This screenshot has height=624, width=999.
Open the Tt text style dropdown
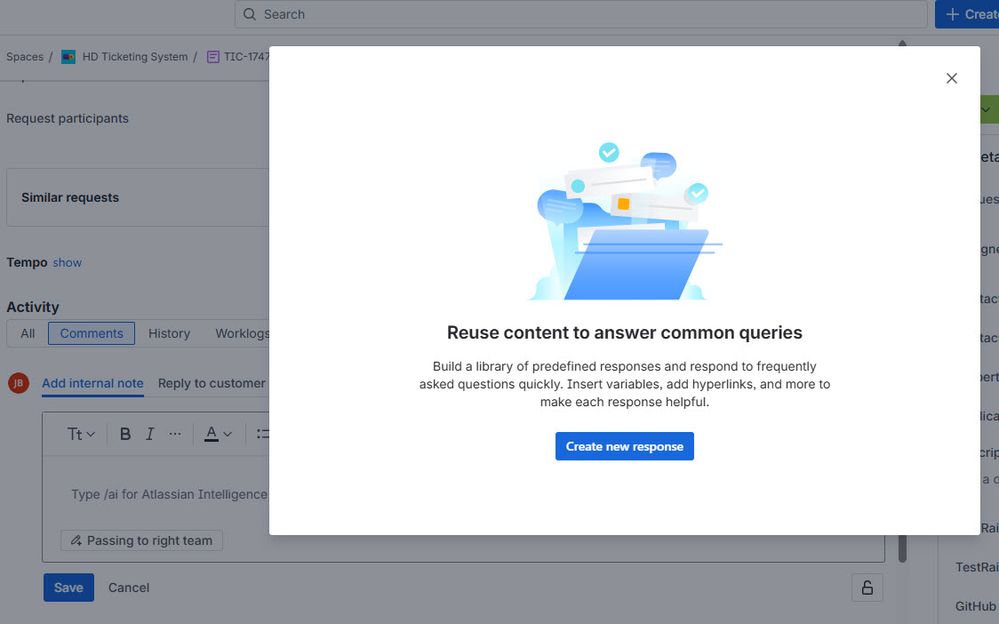78,433
